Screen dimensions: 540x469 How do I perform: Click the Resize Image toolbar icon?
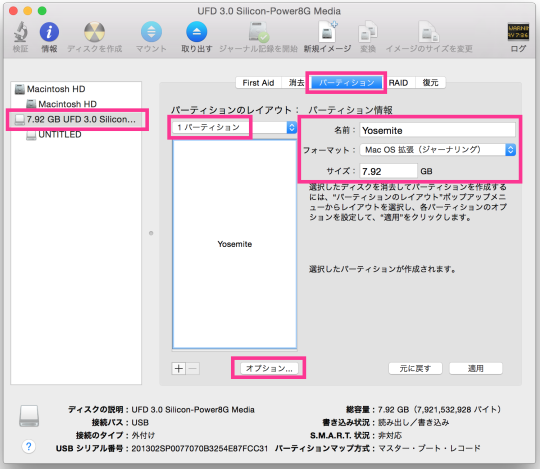(429, 32)
